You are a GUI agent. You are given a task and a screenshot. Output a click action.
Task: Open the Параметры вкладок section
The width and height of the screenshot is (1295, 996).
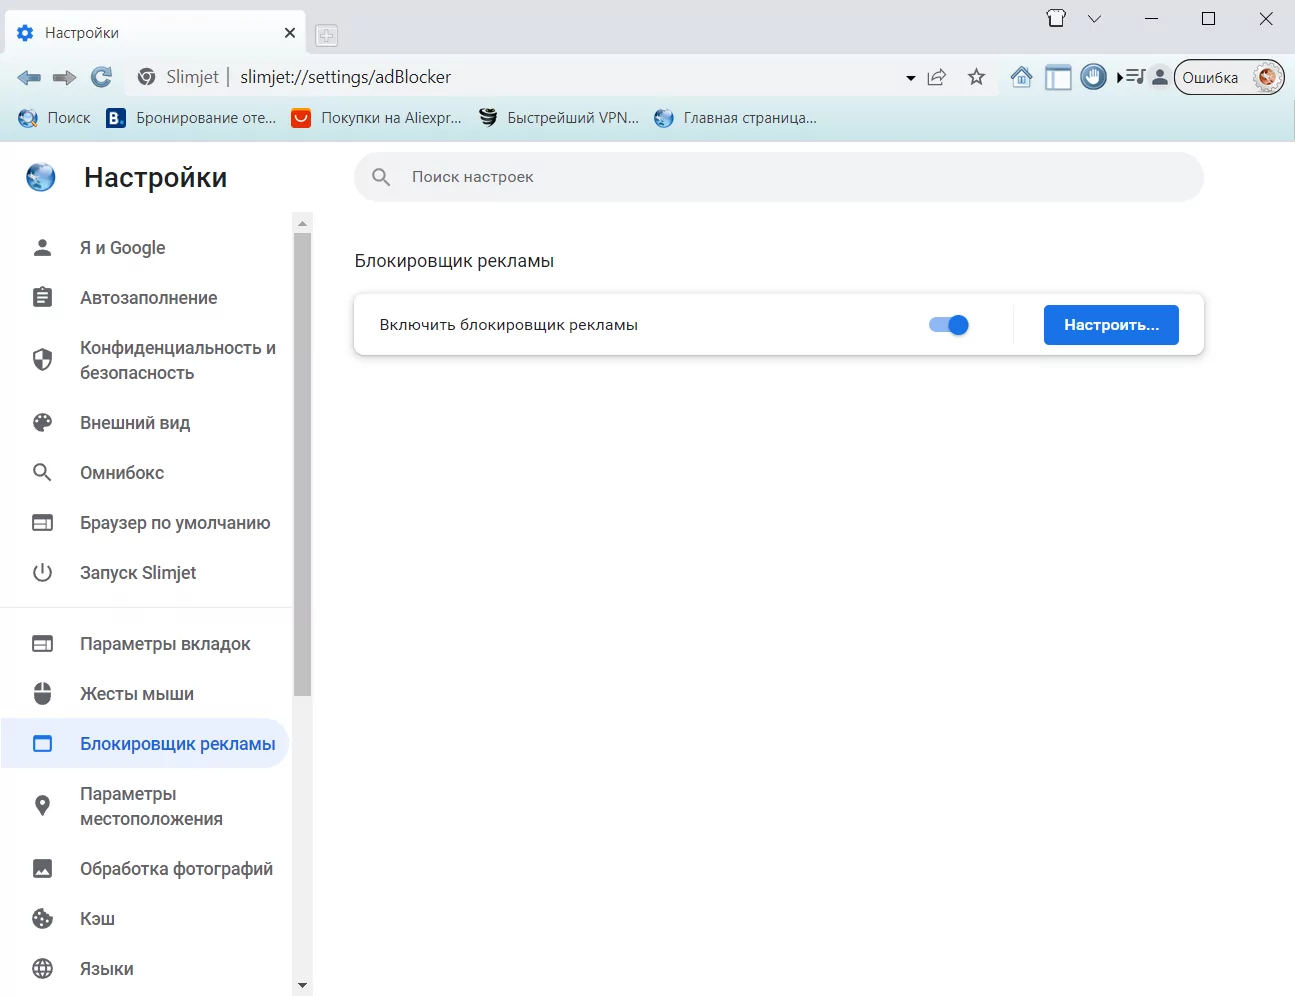coord(146,644)
